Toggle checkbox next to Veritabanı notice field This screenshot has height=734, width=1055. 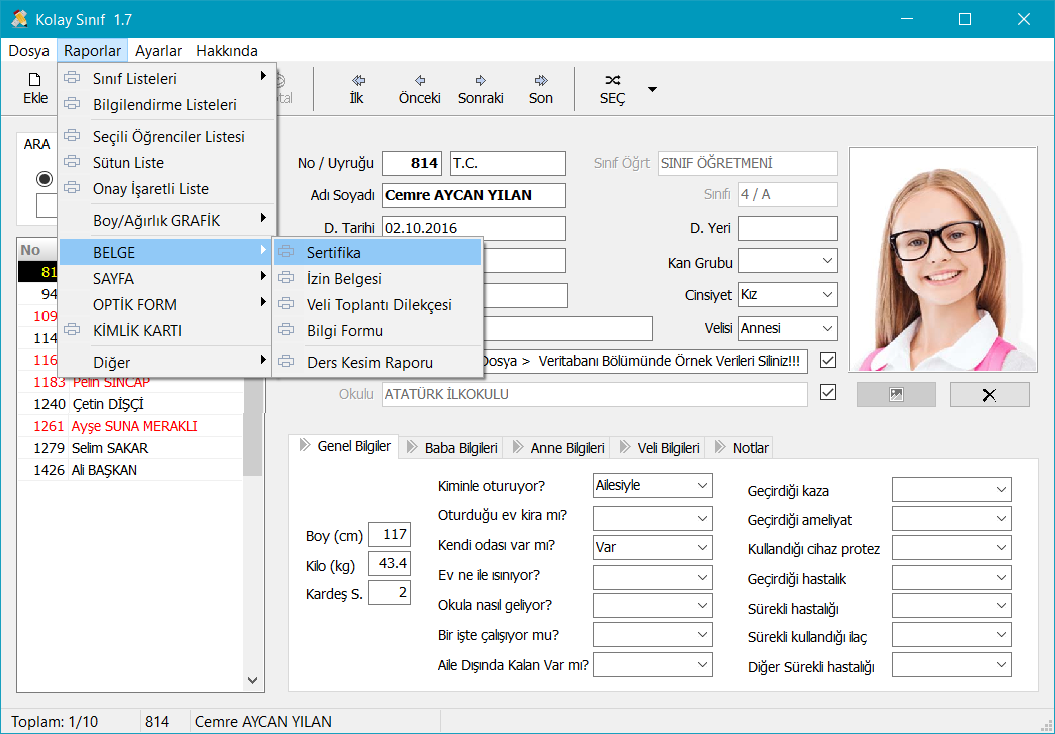(827, 360)
